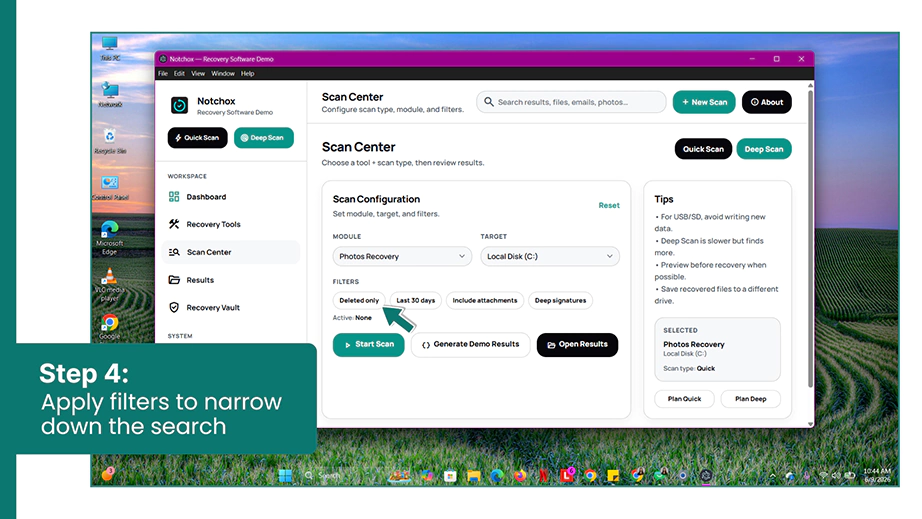922x519 pixels.
Task: Click the search magnifier icon in search bar
Action: [489, 102]
